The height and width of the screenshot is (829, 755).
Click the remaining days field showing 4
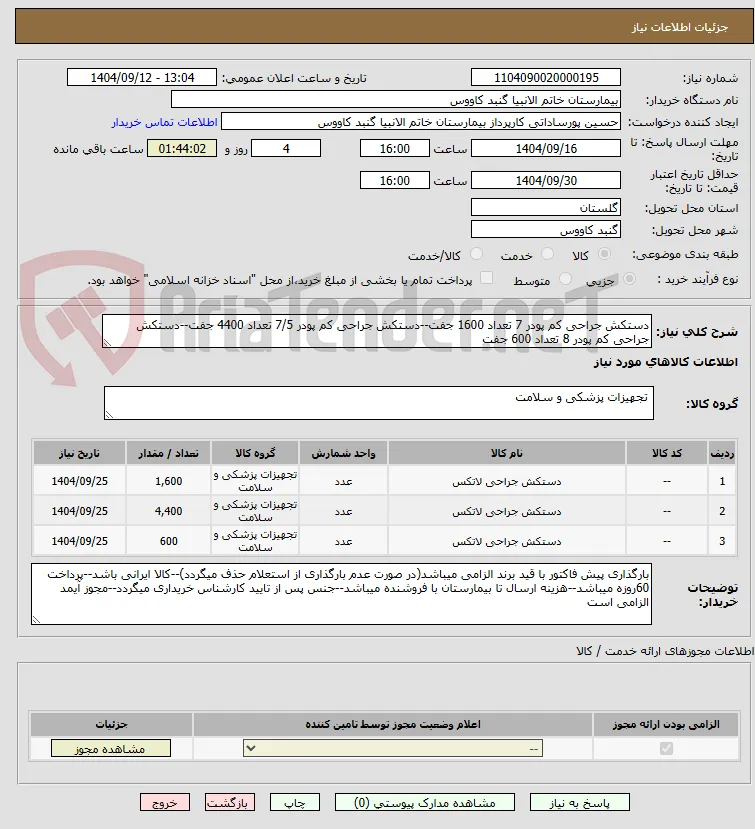pos(286,149)
